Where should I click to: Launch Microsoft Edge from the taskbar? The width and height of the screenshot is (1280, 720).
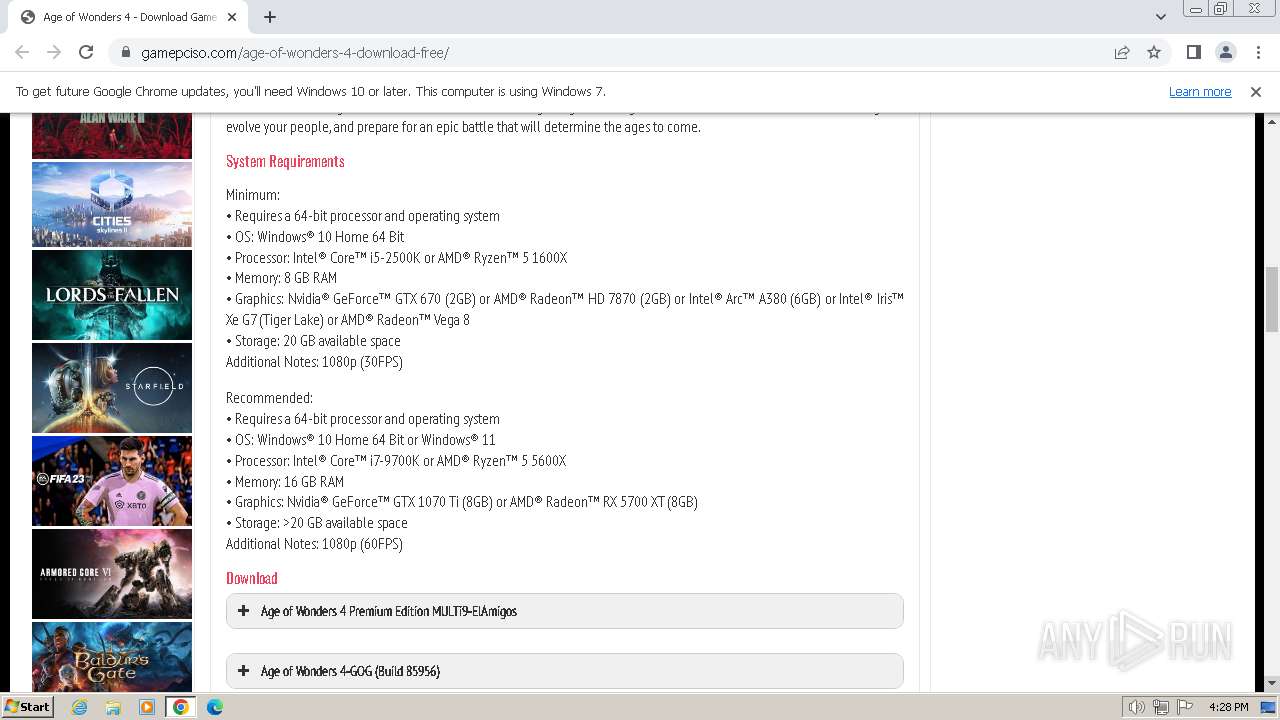coord(215,707)
